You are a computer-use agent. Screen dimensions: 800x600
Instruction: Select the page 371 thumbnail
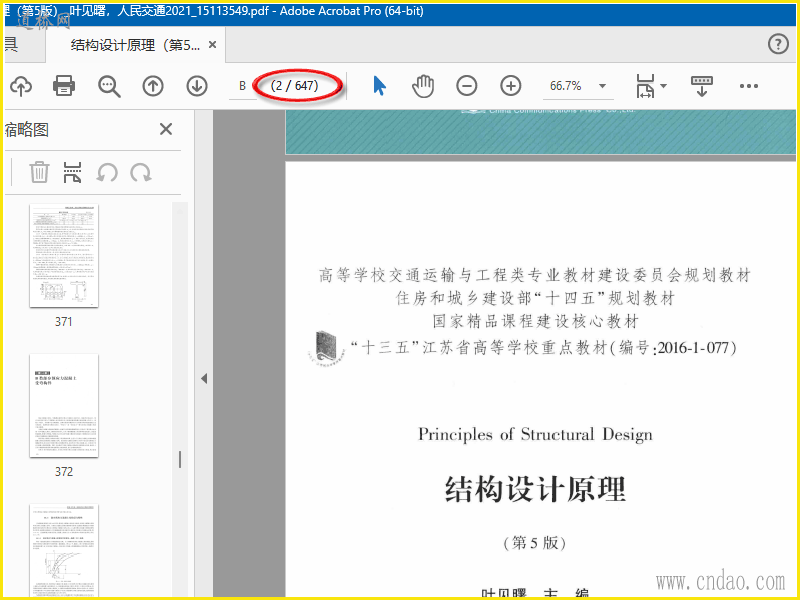click(x=64, y=256)
